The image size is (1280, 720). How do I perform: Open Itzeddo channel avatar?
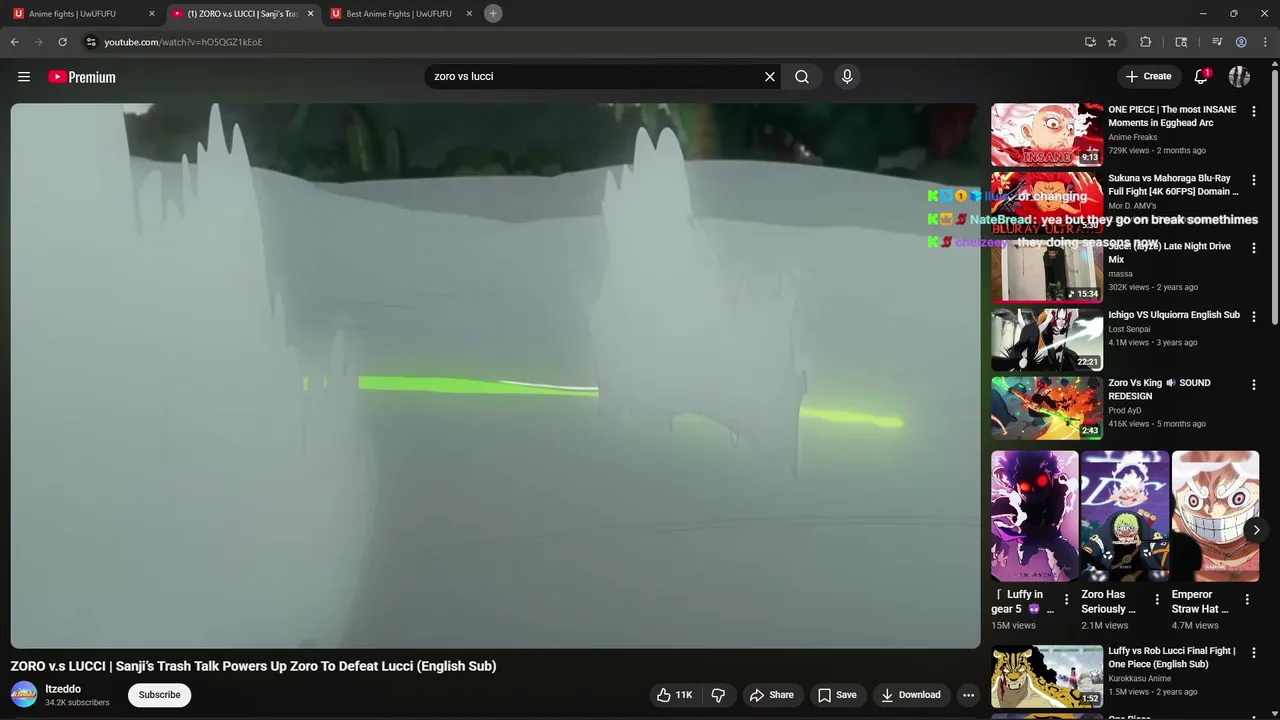tap(24, 694)
